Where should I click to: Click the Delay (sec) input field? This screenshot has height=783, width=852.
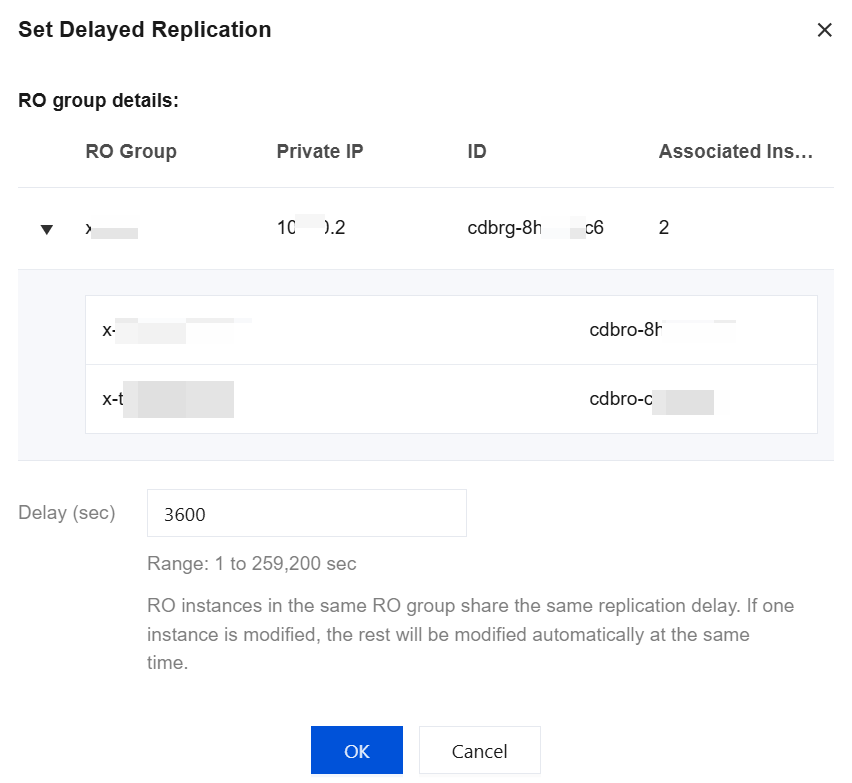click(306, 514)
